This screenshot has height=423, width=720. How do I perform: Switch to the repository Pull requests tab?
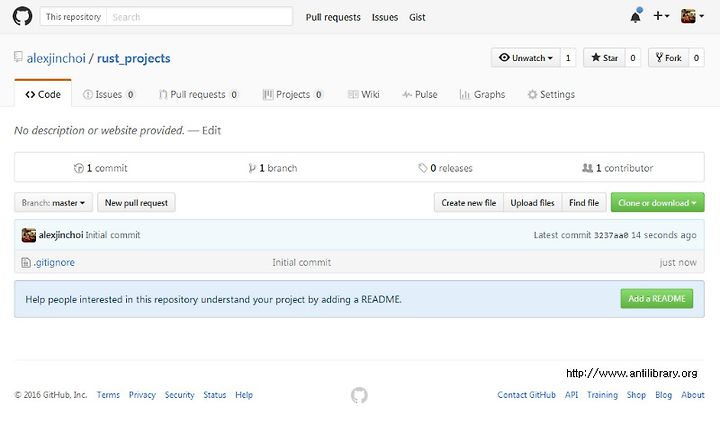tap(198, 94)
